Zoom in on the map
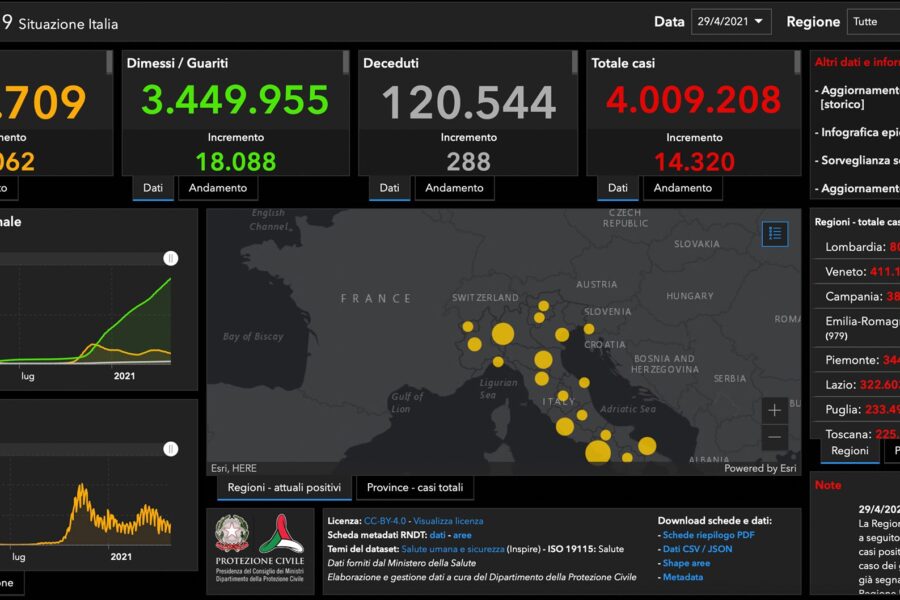Image resolution: width=900 pixels, height=600 pixels. (774, 410)
